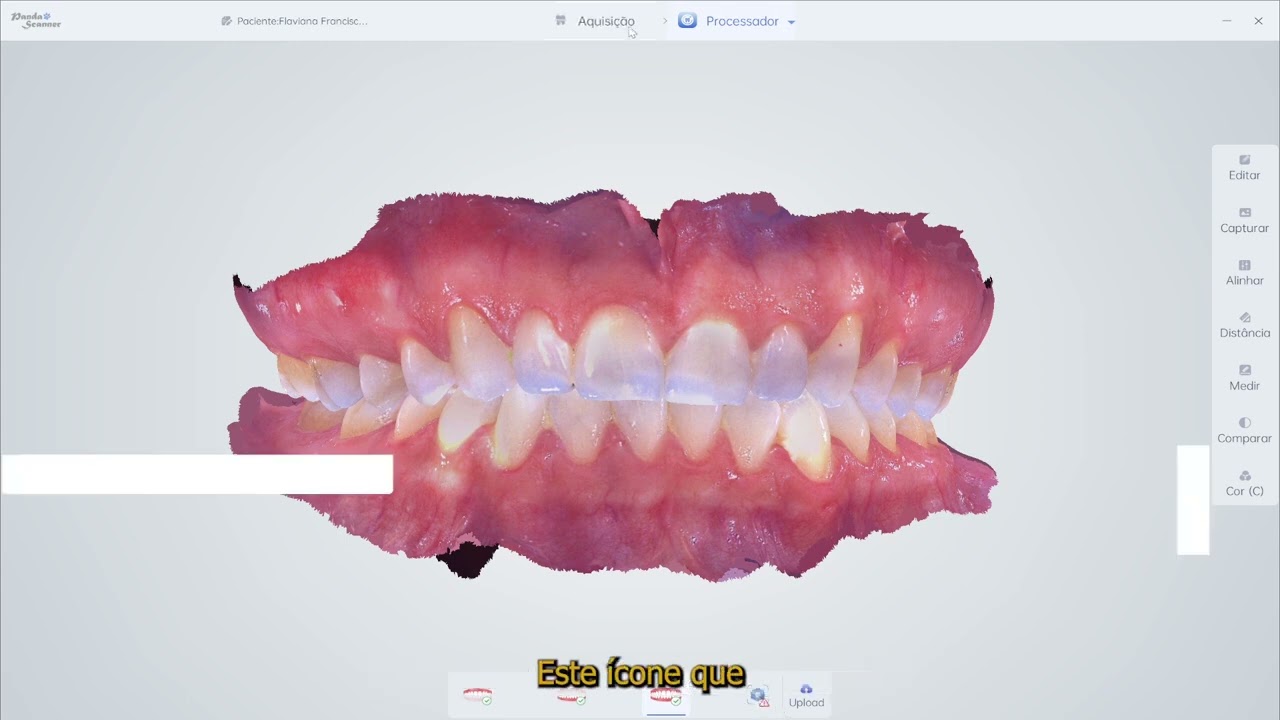This screenshot has height=720, width=1280.
Task: Upload the scan data
Action: 806,695
